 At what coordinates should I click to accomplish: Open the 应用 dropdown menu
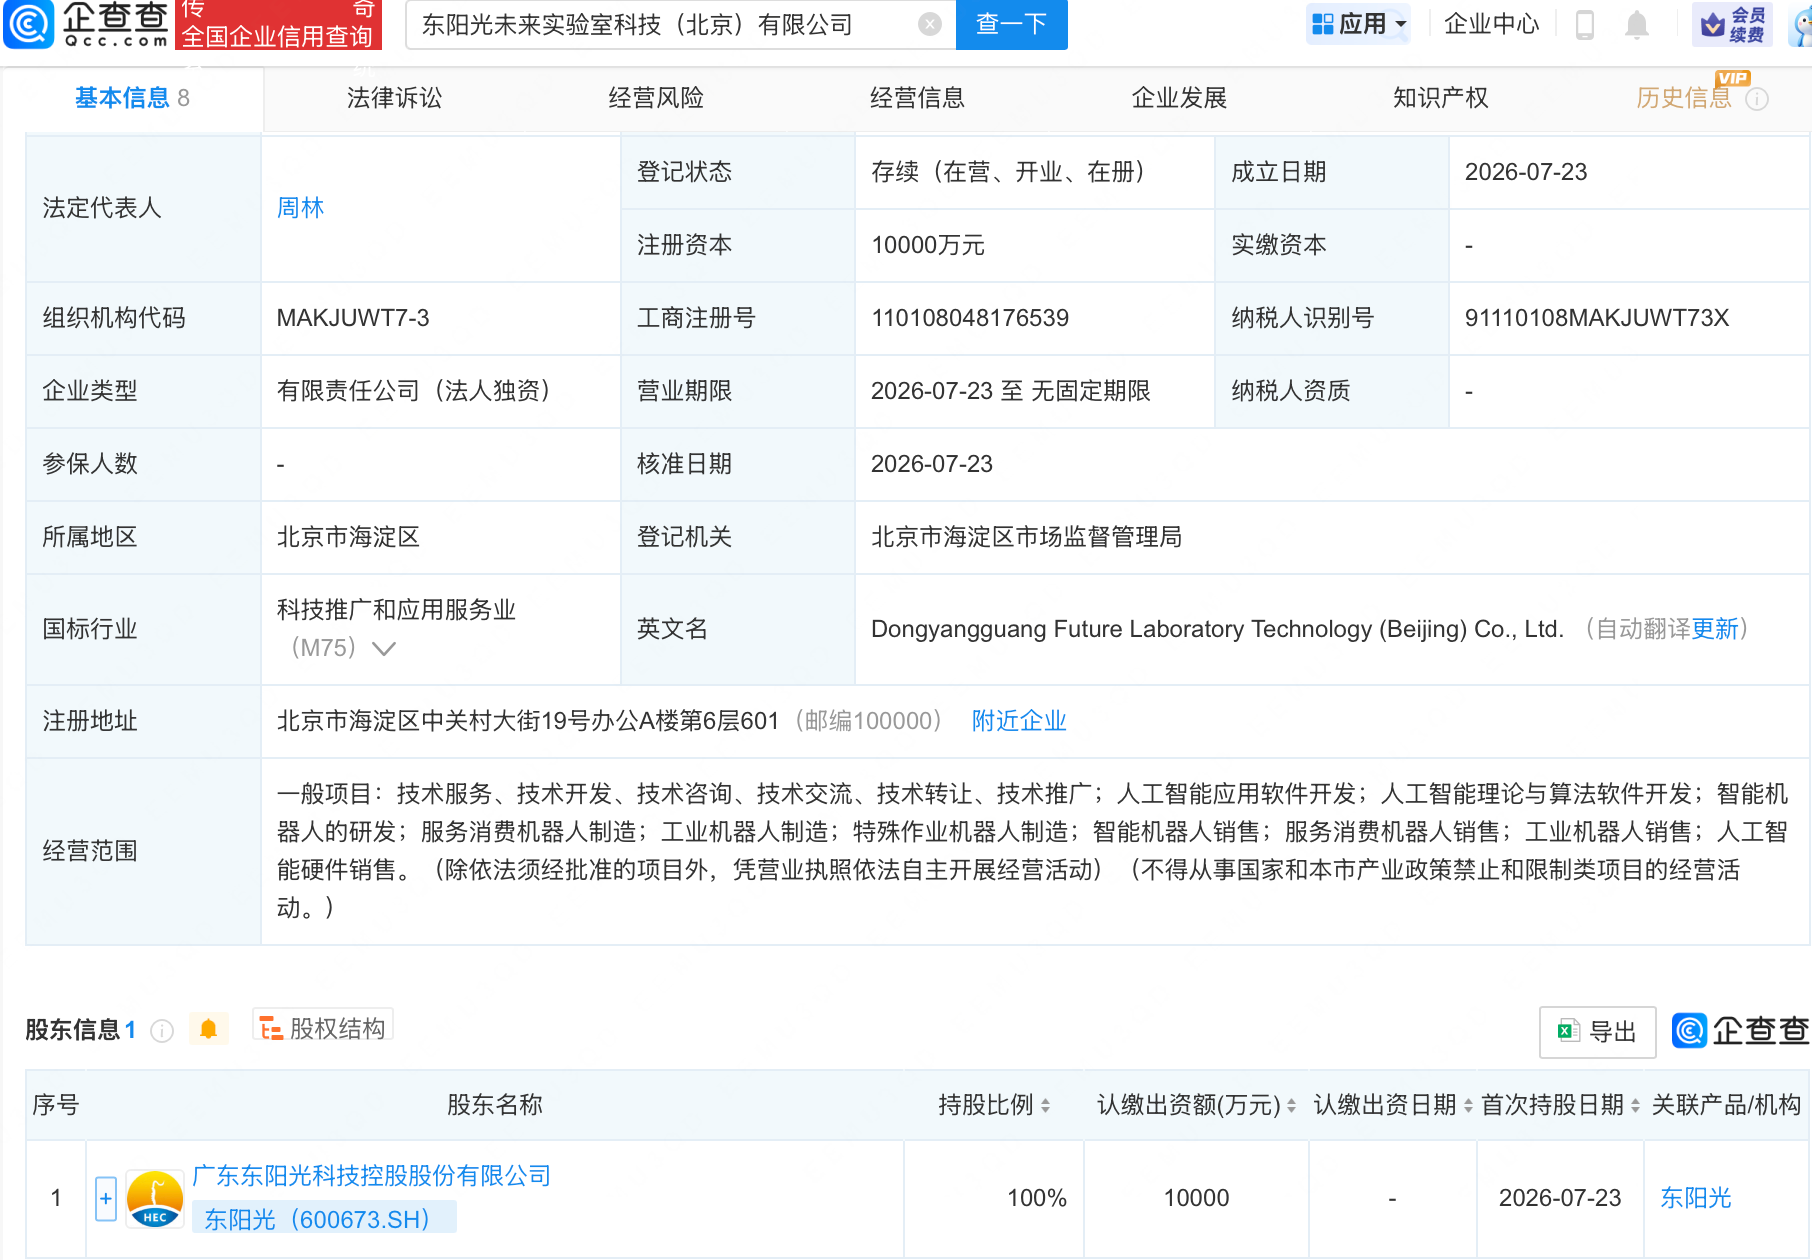1359,24
